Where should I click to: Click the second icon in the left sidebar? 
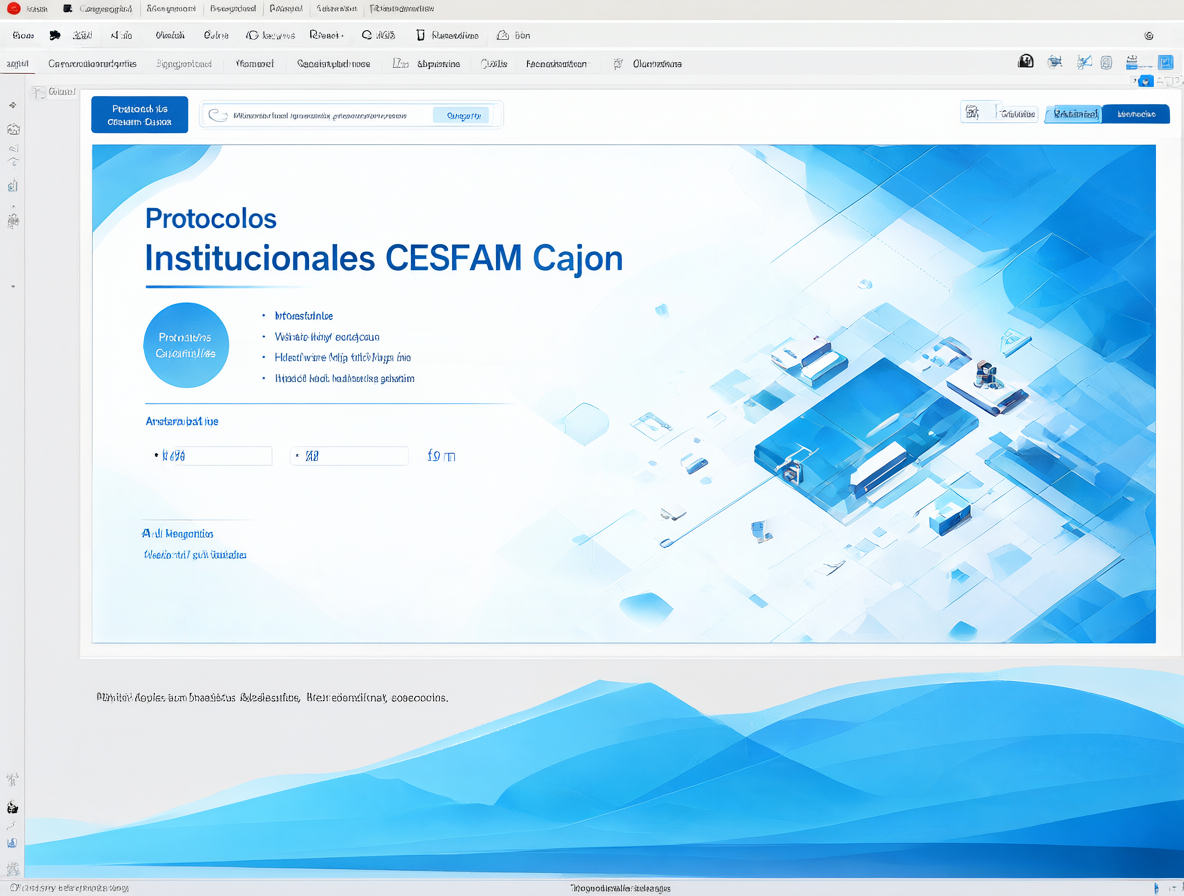pyautogui.click(x=13, y=129)
